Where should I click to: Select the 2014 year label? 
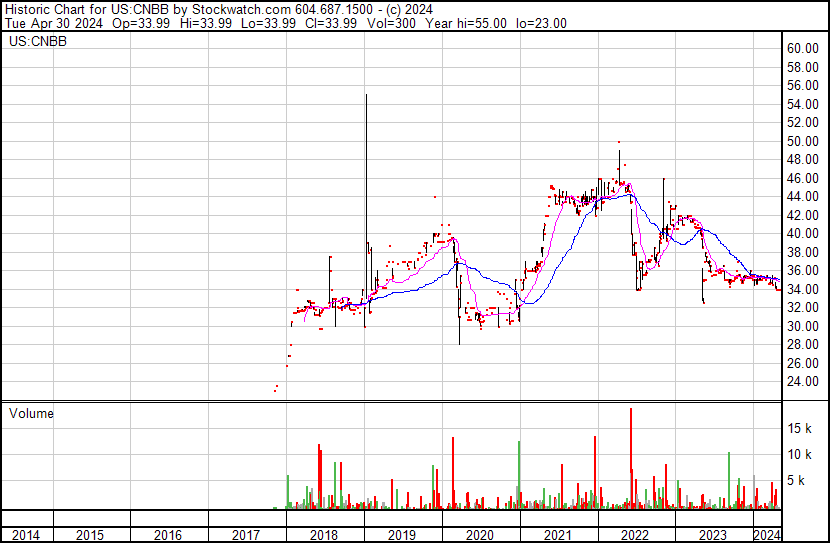pos(25,535)
